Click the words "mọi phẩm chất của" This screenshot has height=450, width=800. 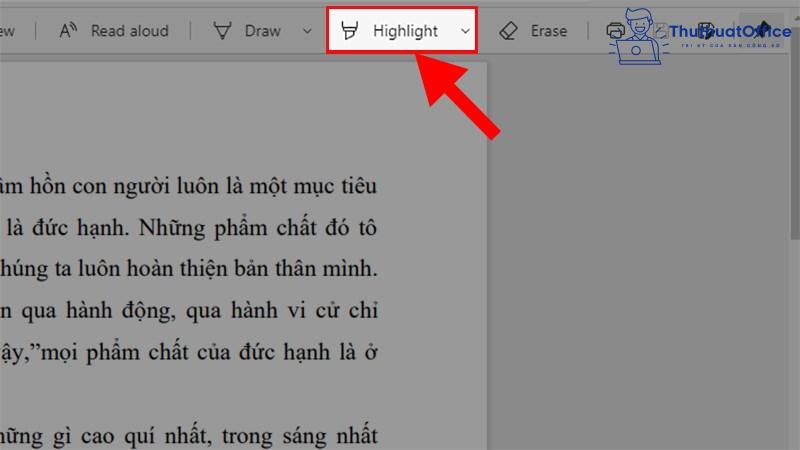pyautogui.click(x=135, y=353)
